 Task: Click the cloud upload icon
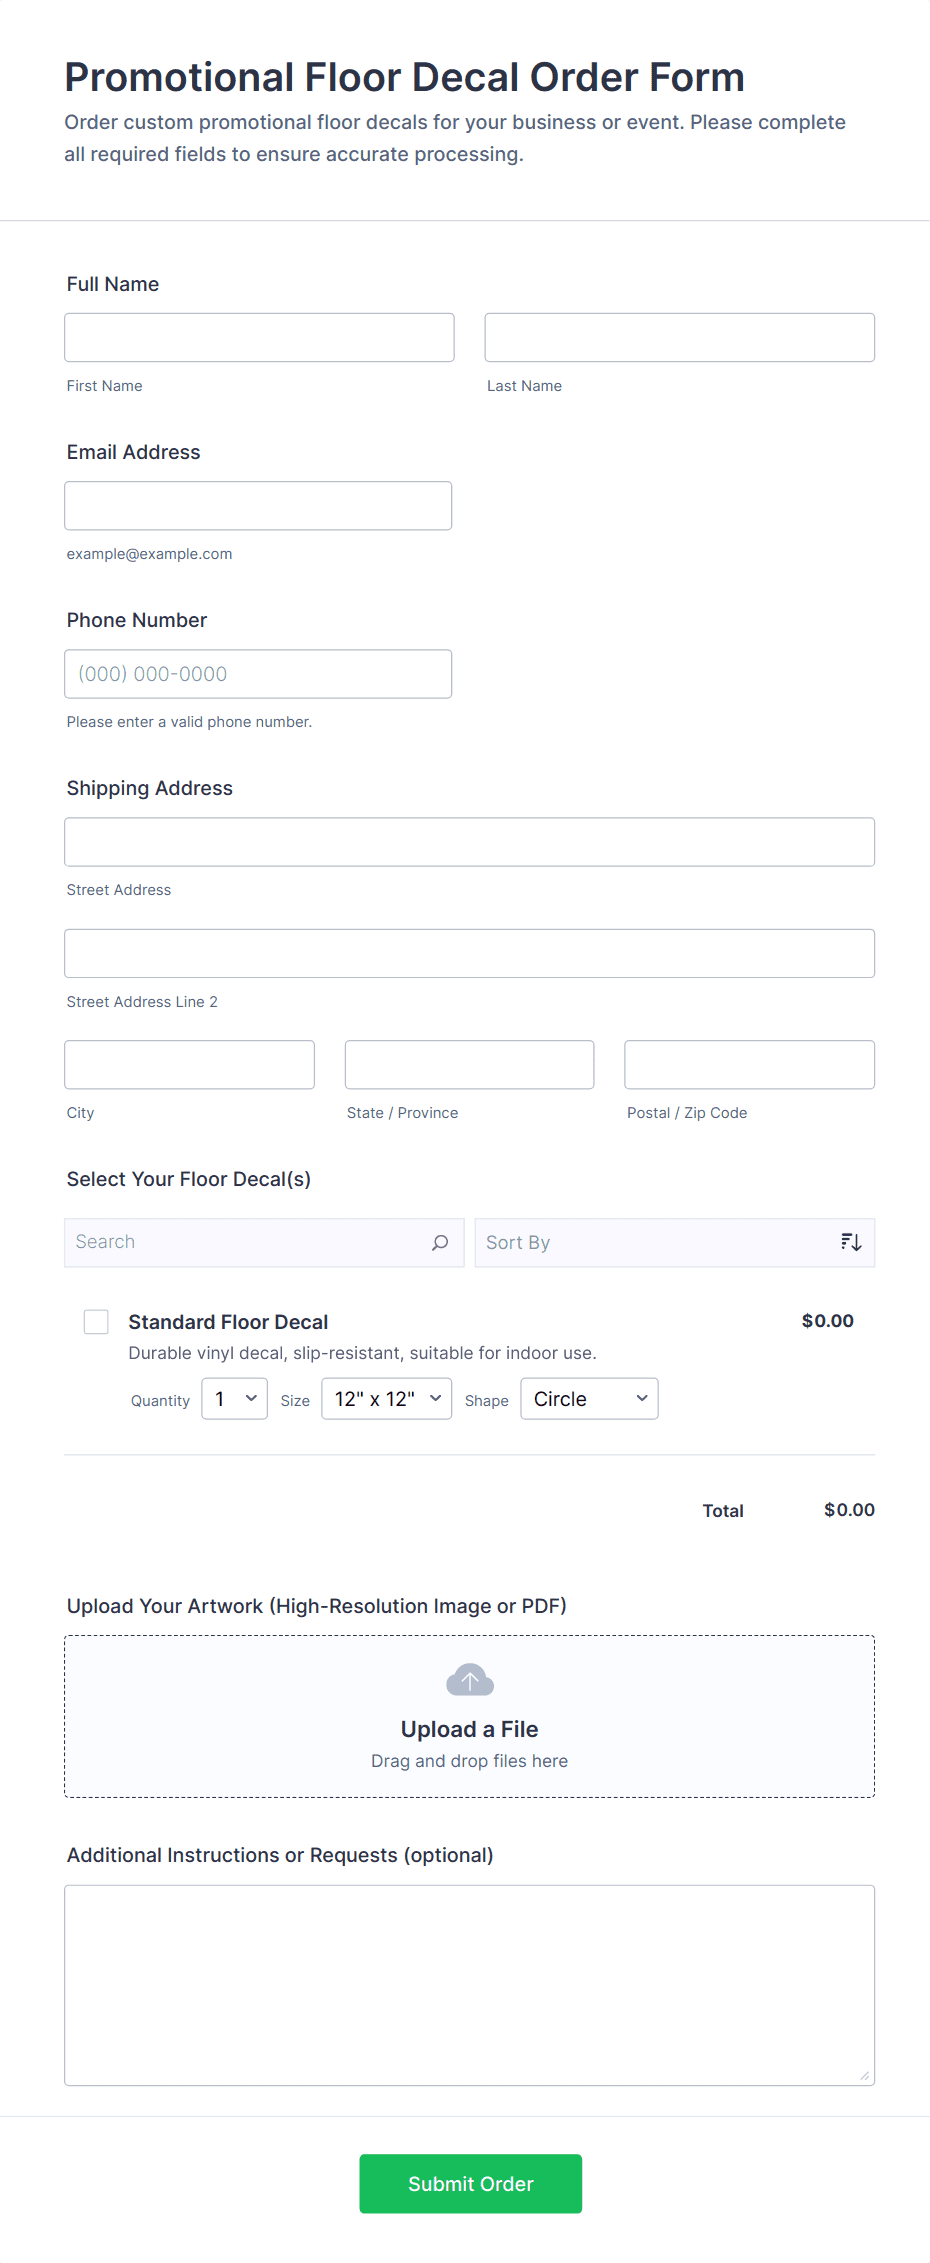[x=469, y=1680]
